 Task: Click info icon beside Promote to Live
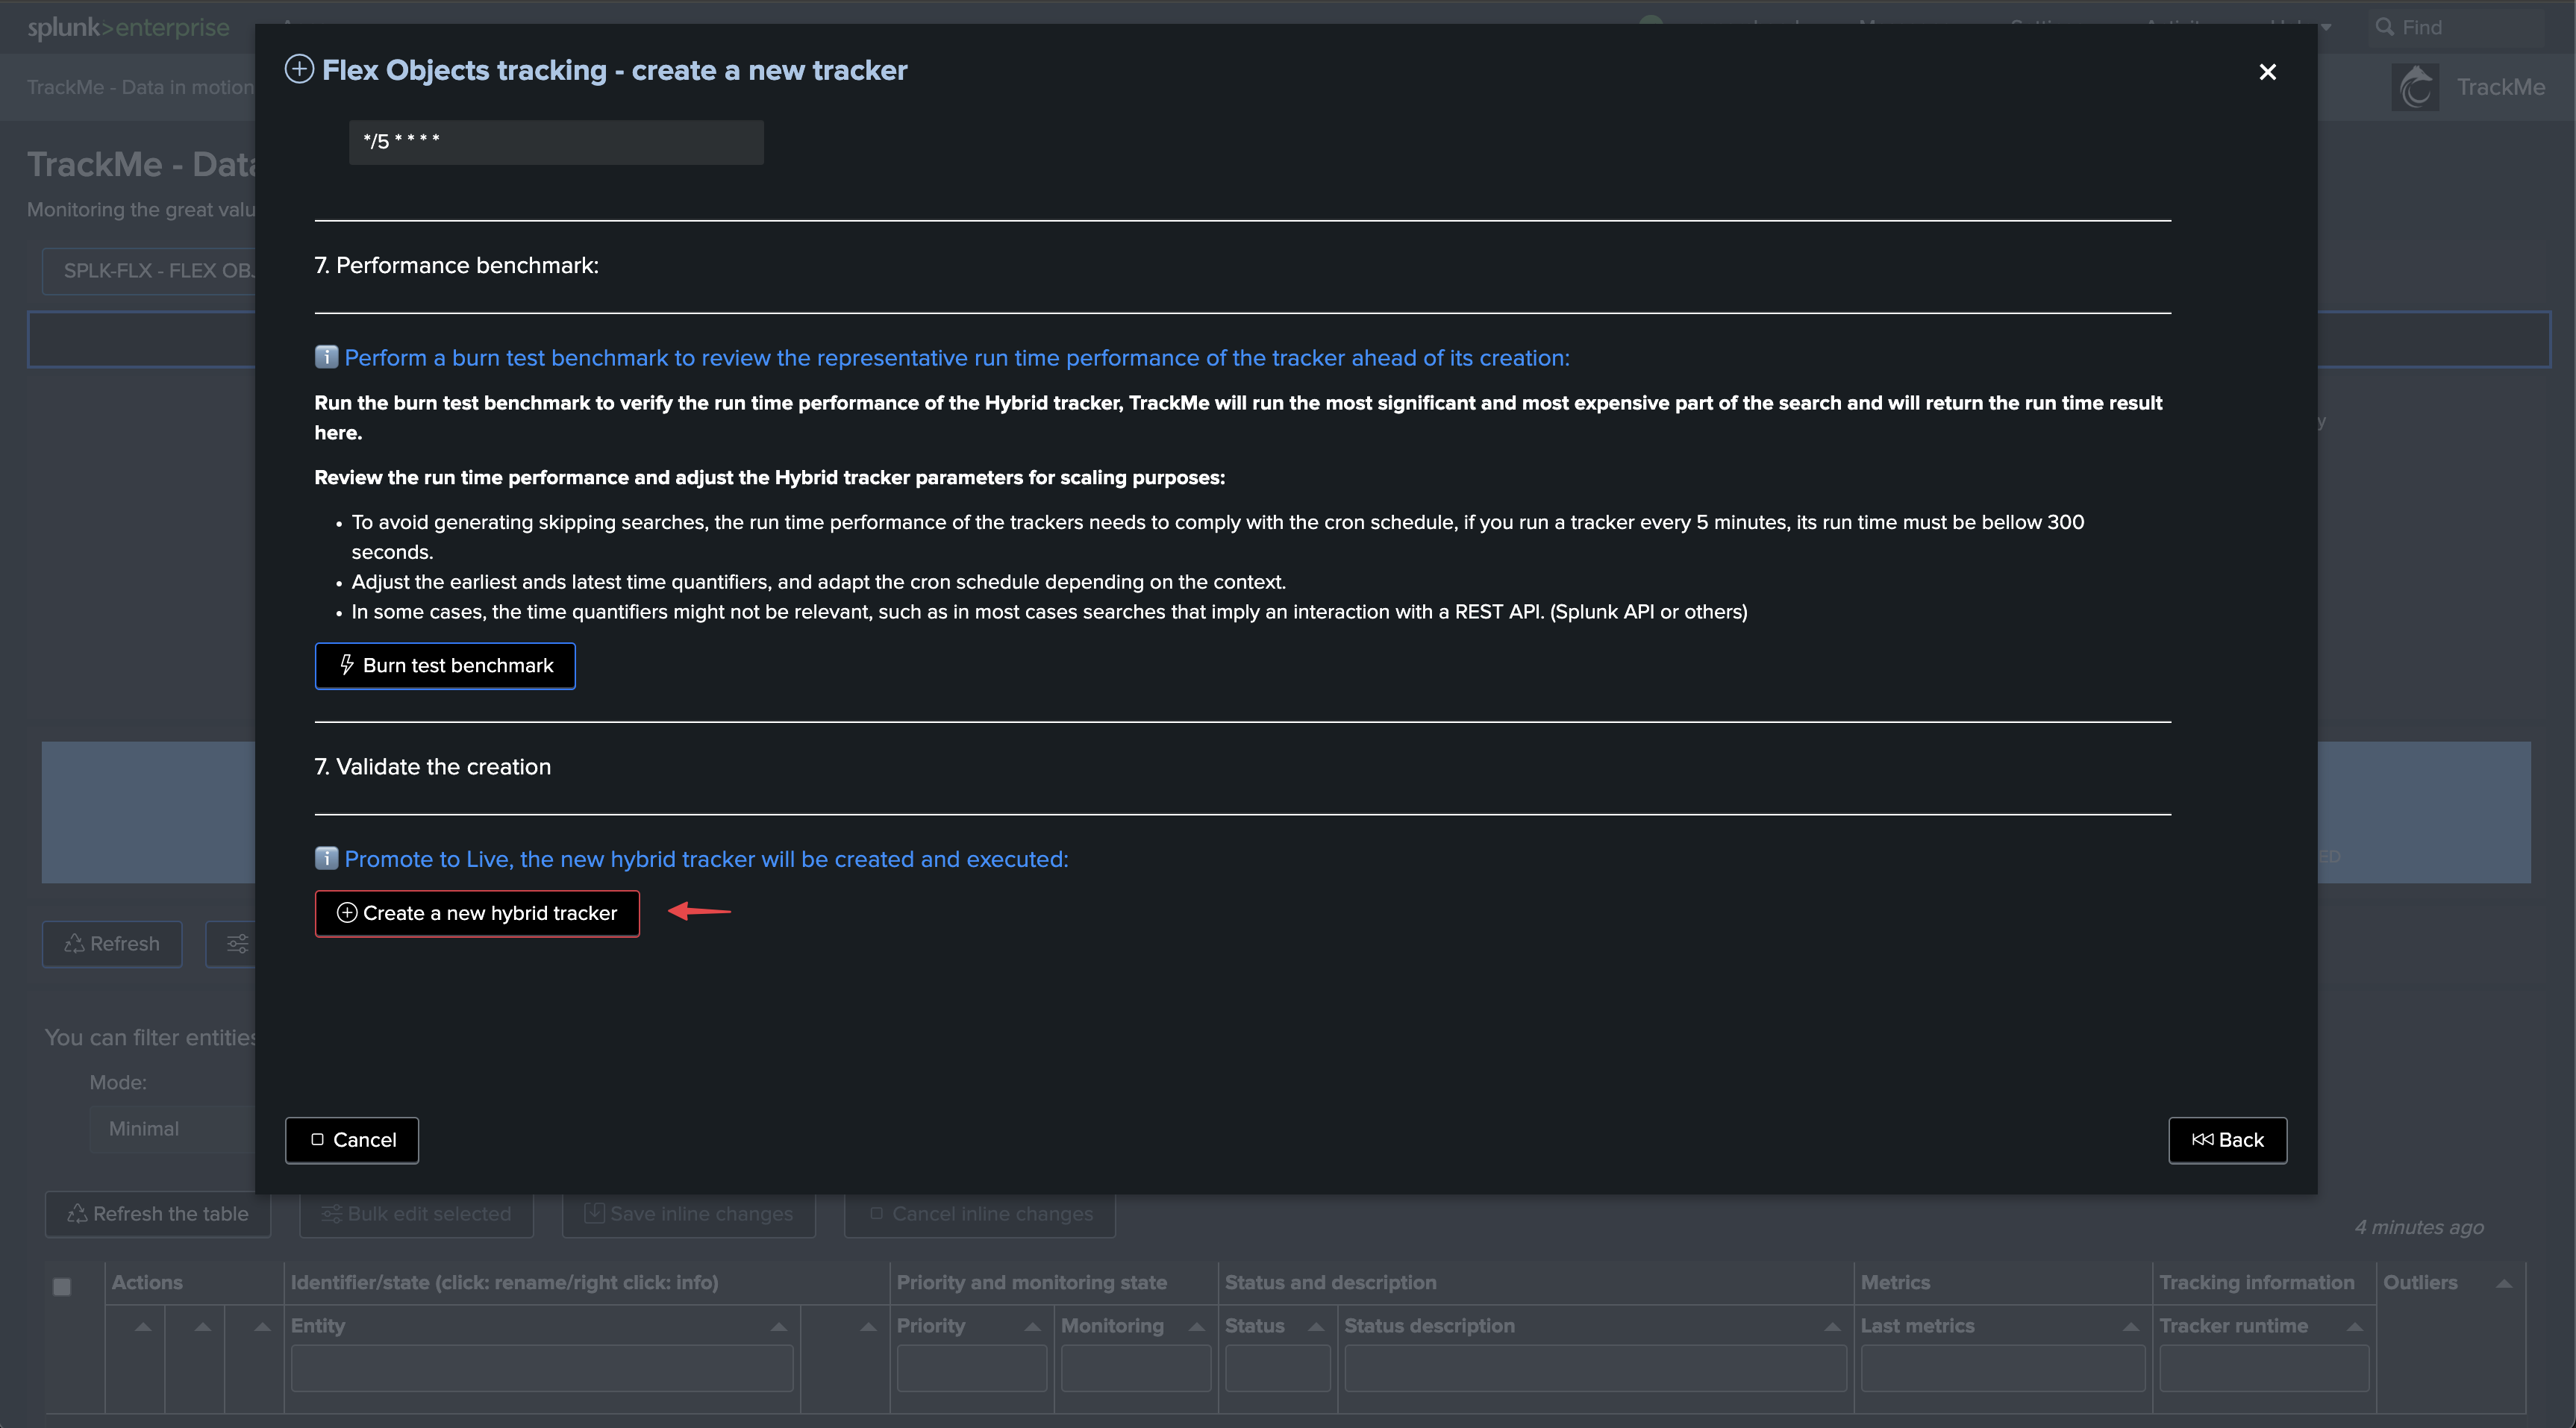point(326,858)
